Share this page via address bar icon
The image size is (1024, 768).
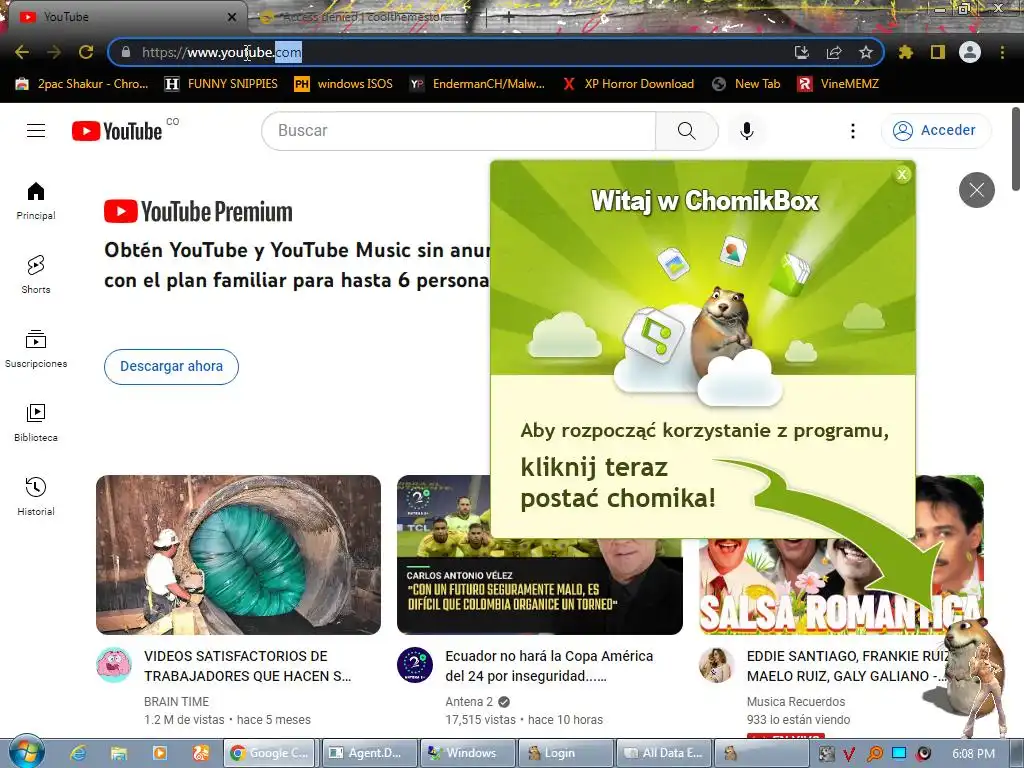pyautogui.click(x=834, y=52)
